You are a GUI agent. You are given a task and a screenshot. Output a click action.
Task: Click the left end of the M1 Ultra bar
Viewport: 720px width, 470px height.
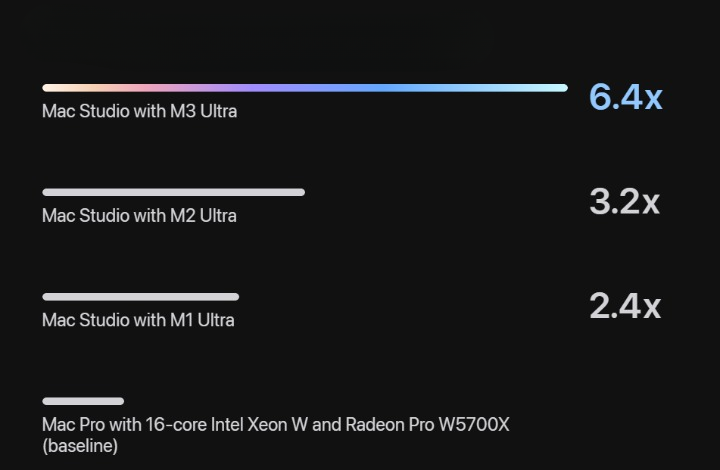pos(46,297)
